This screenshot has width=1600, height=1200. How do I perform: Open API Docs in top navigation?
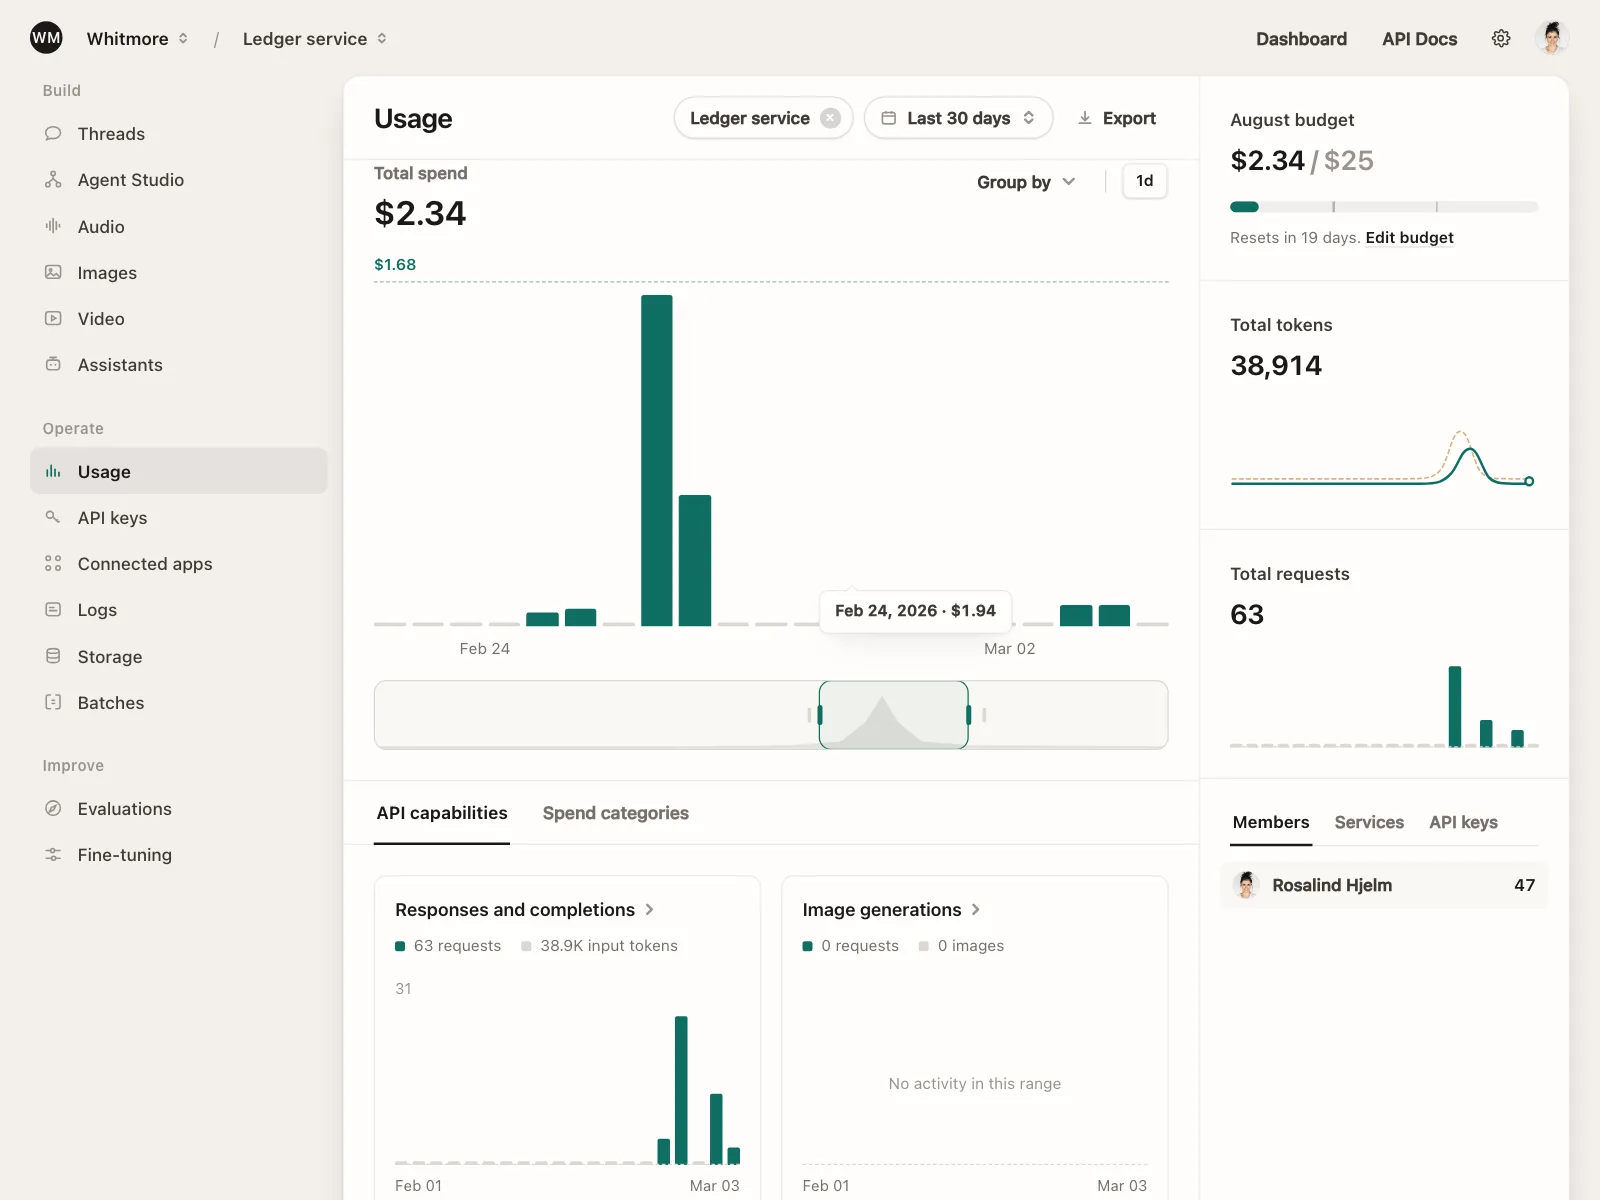click(x=1419, y=39)
